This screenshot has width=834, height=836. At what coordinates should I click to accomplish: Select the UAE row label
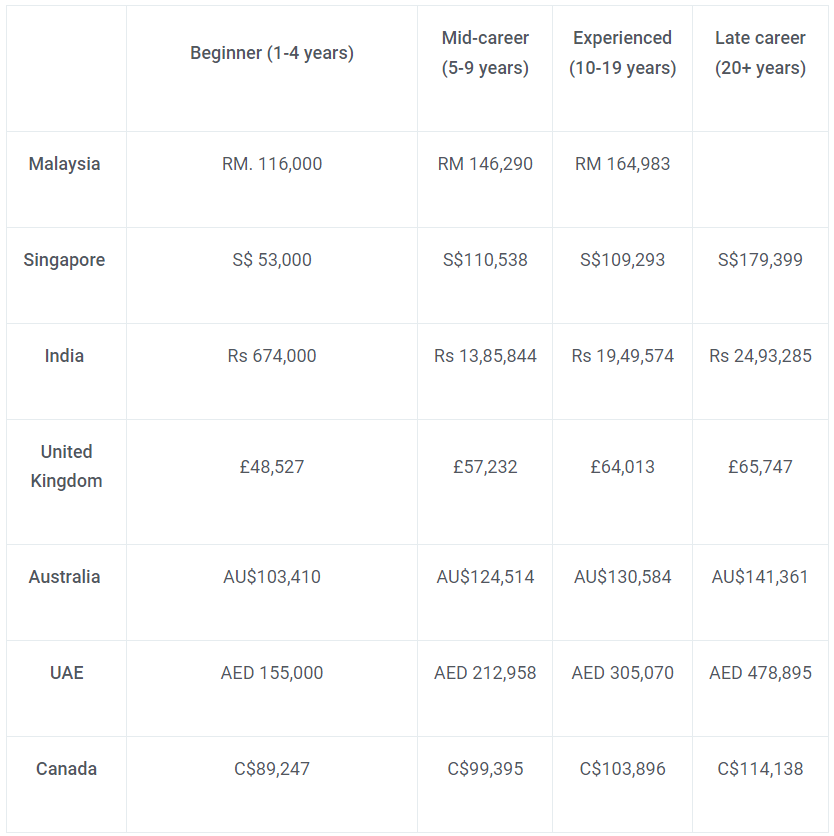(x=67, y=673)
